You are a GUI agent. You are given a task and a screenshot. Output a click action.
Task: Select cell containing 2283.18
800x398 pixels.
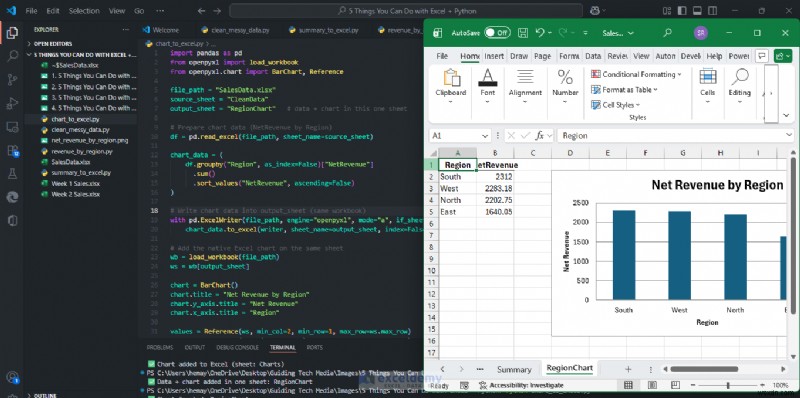pos(495,188)
